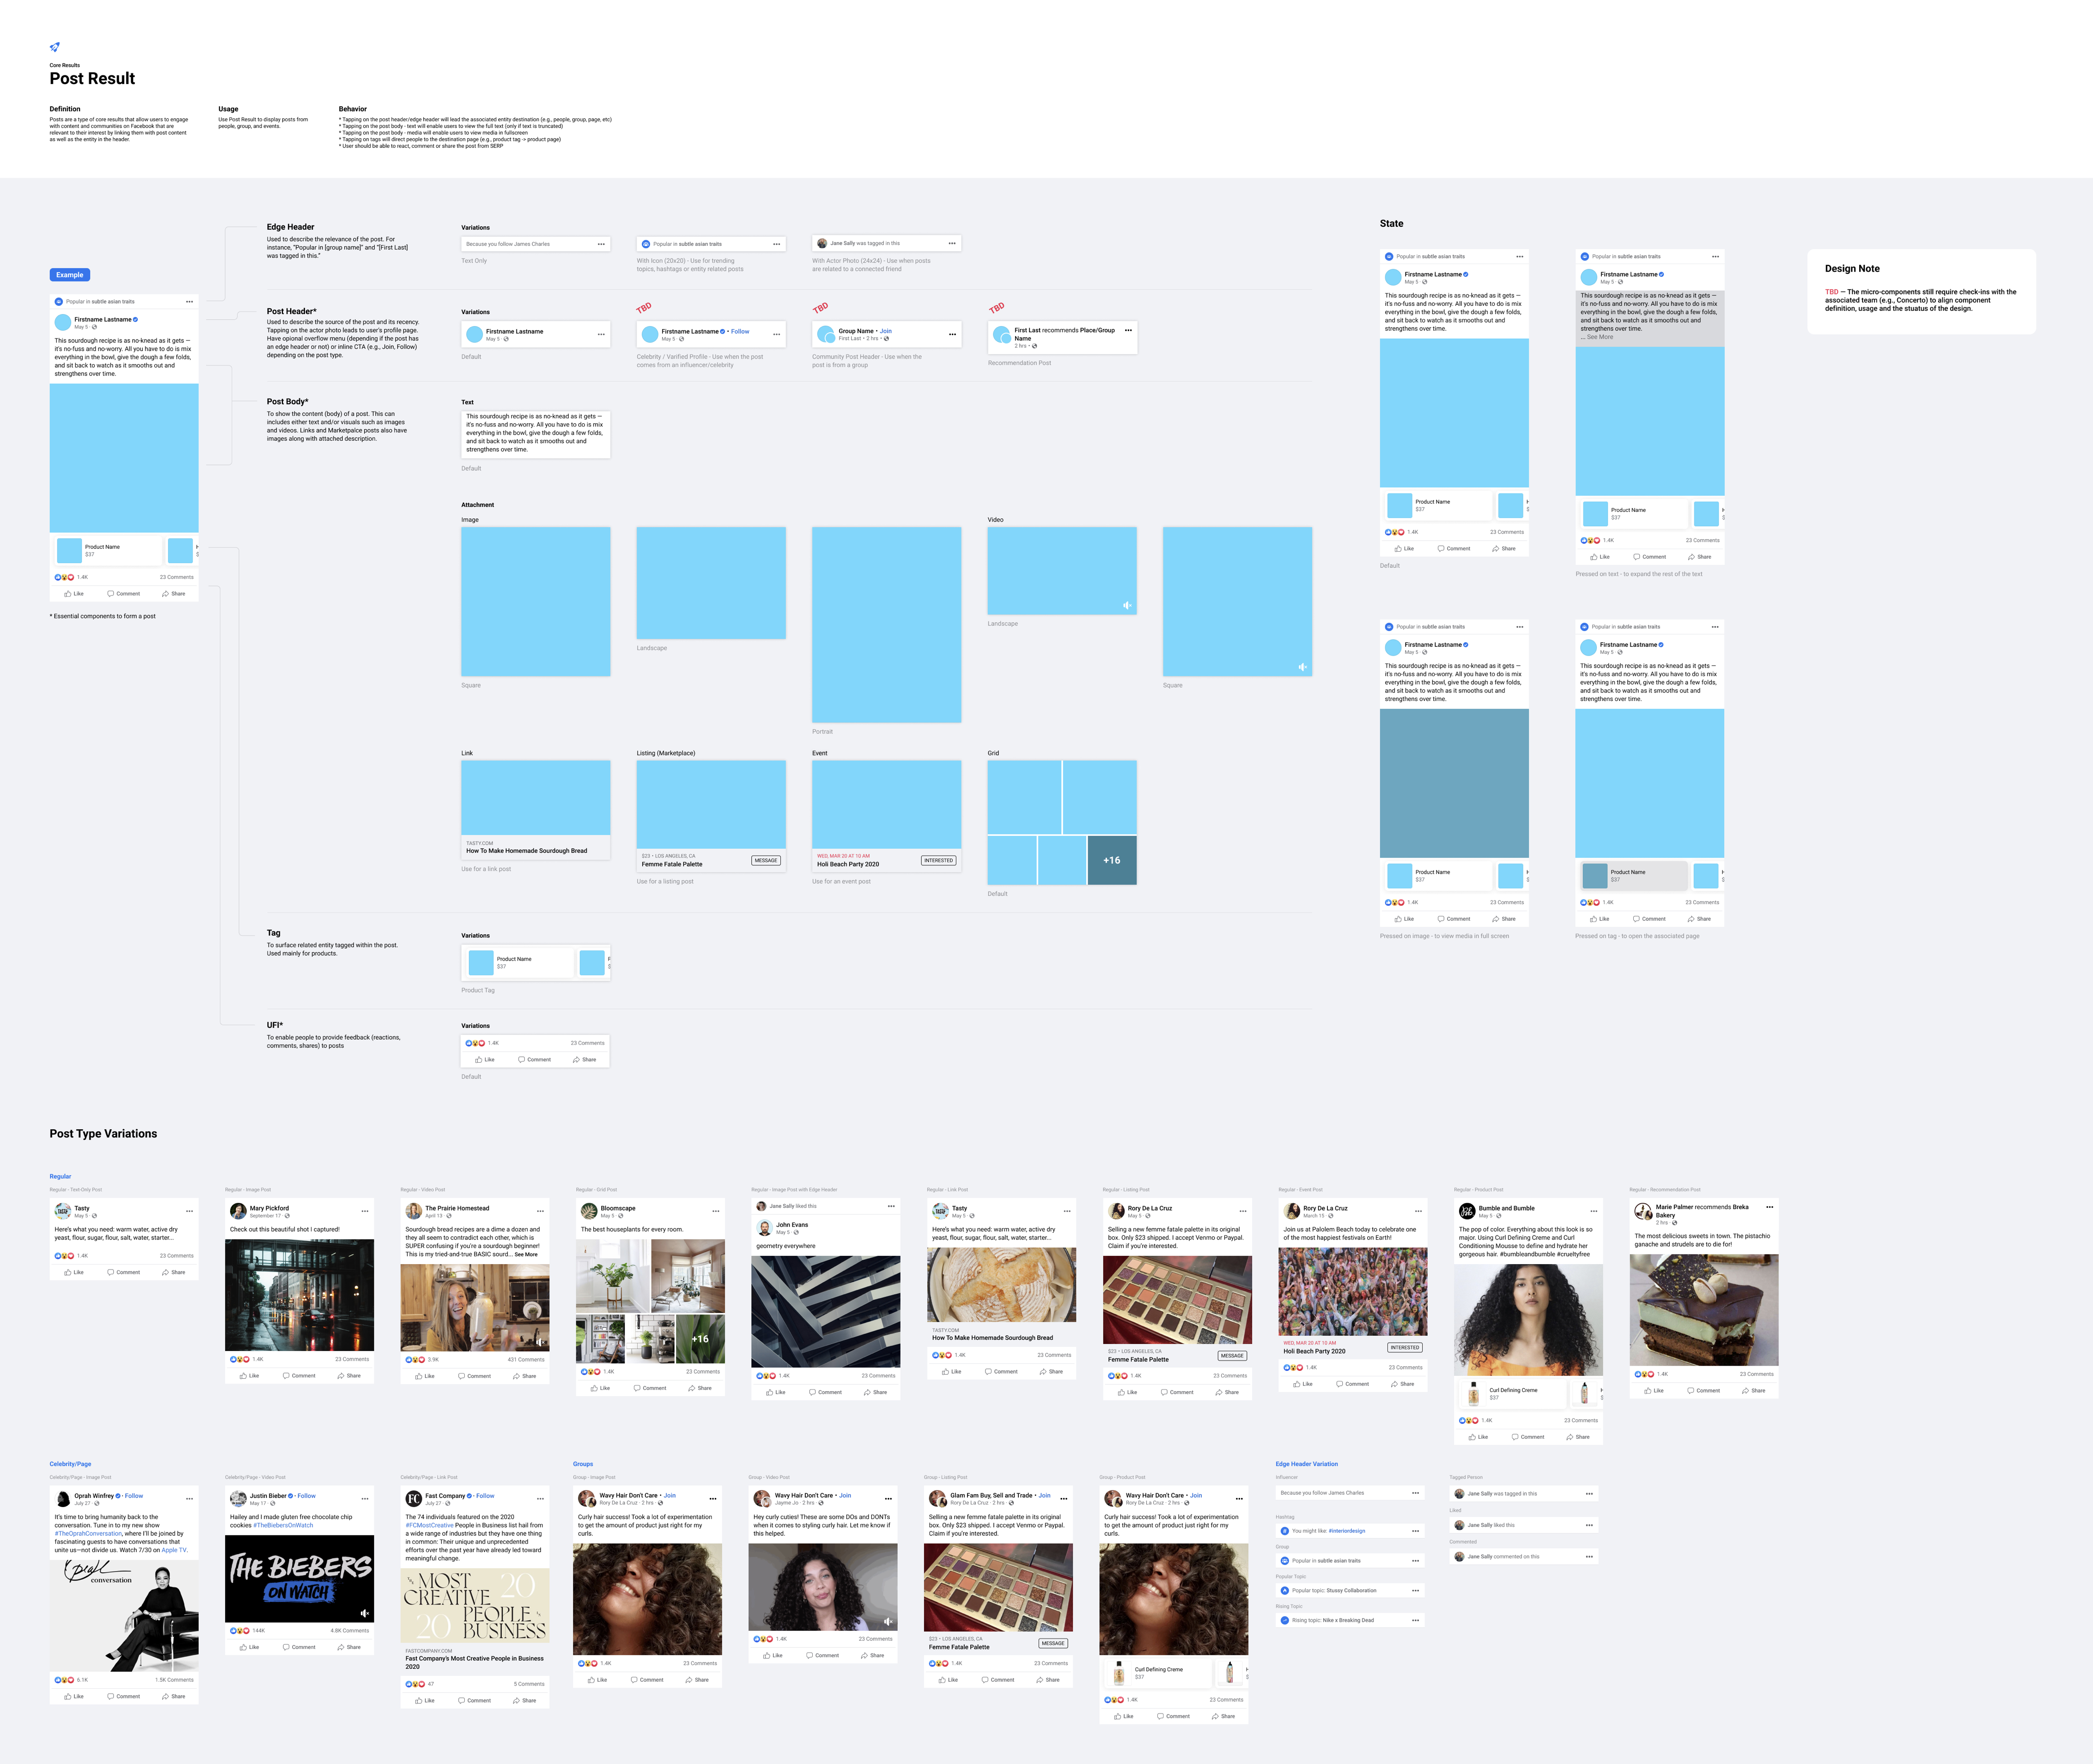
Task: Click 6.1K reactions on Oprah Winfrey post
Action: (x=72, y=1680)
